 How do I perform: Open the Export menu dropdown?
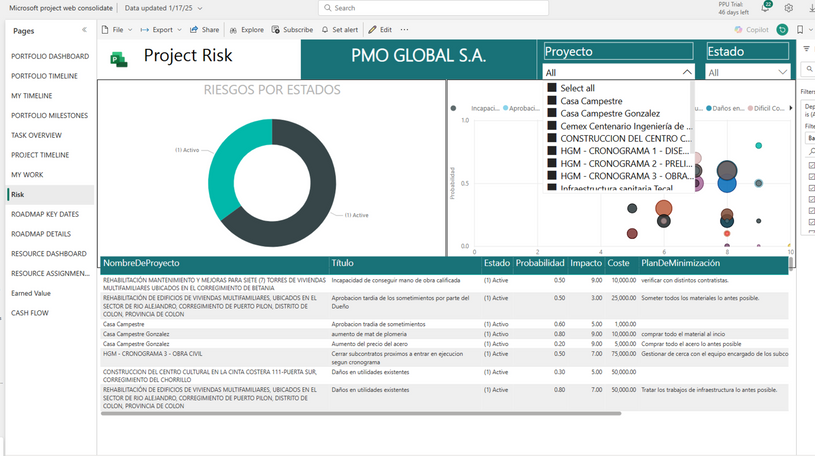point(161,30)
